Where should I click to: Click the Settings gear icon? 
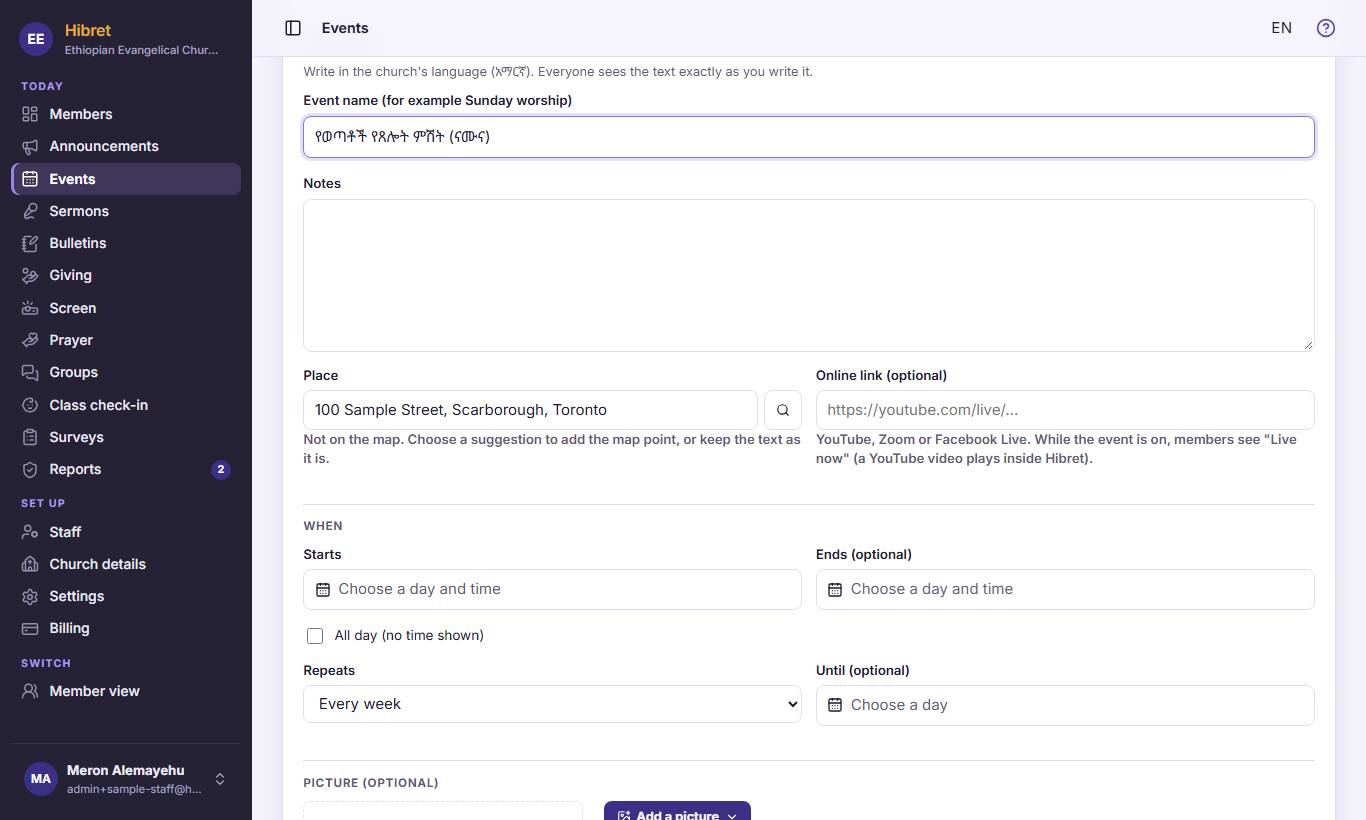pyautogui.click(x=30, y=596)
